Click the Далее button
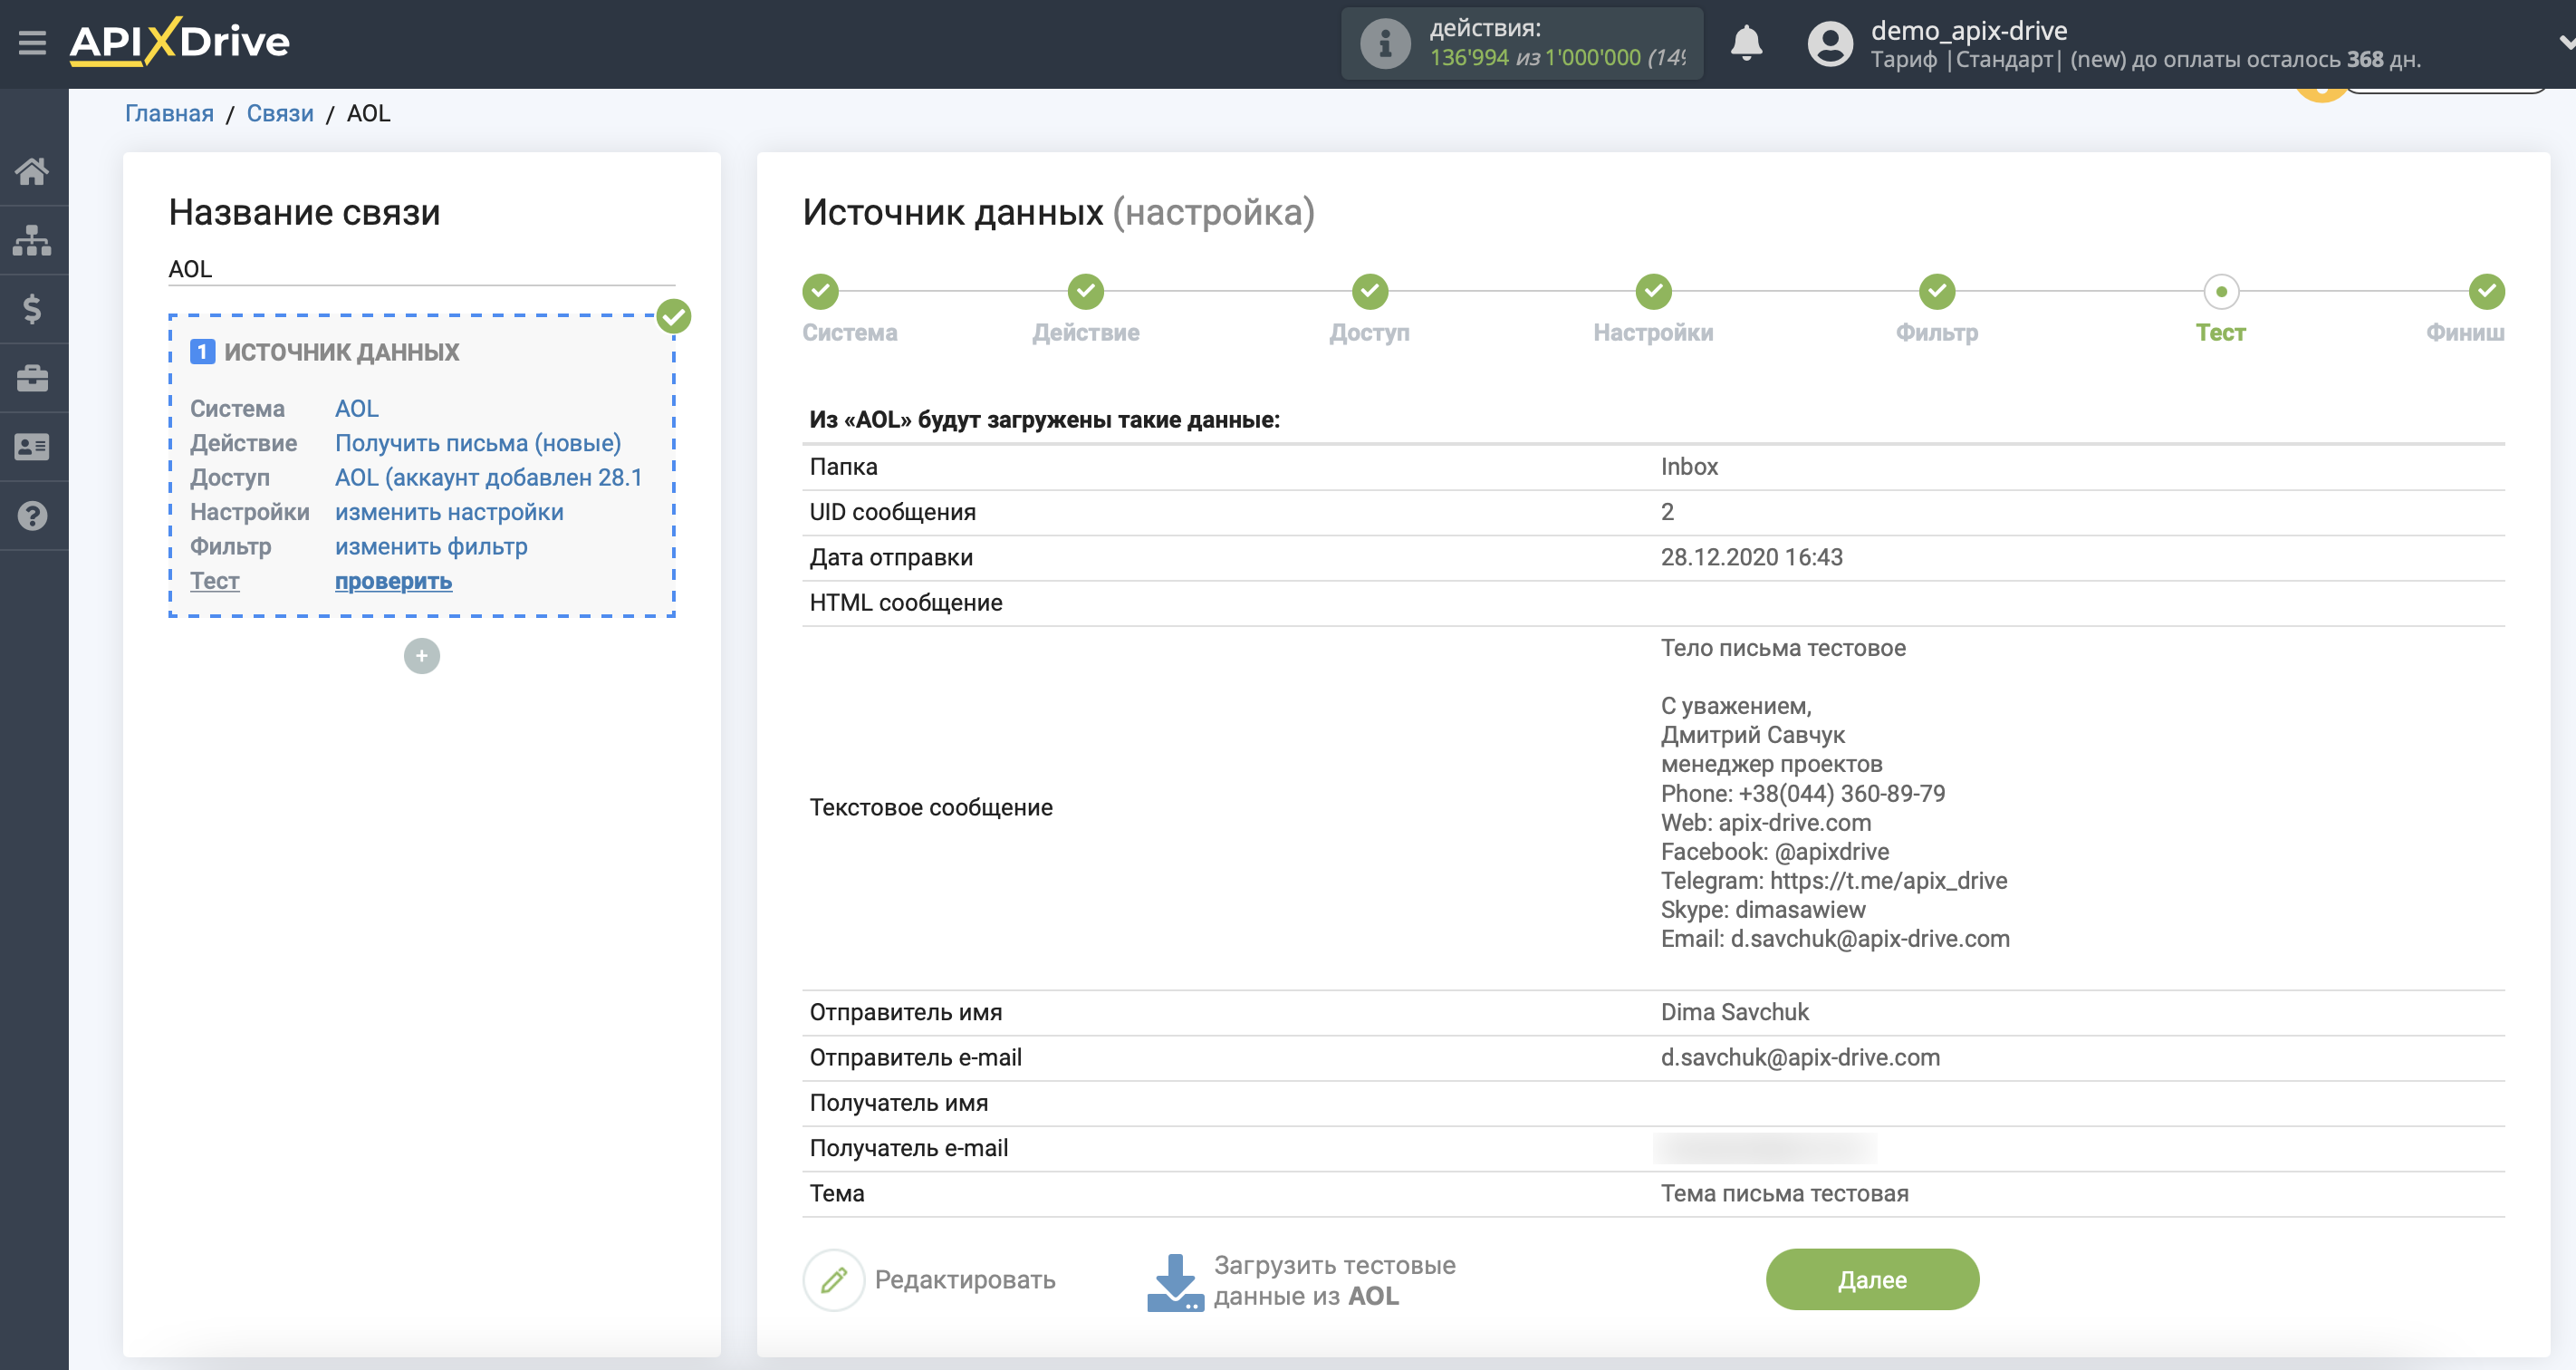The height and width of the screenshot is (1370, 2576). point(1871,1279)
